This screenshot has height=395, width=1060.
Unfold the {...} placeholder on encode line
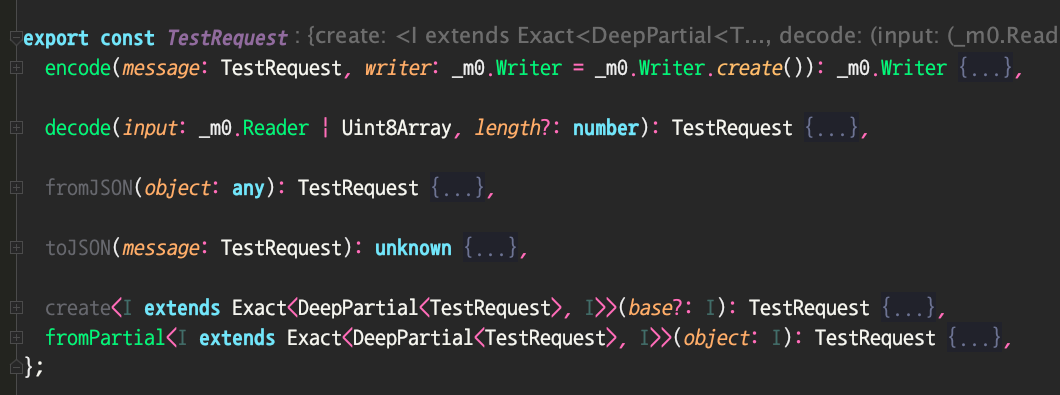(x=985, y=68)
